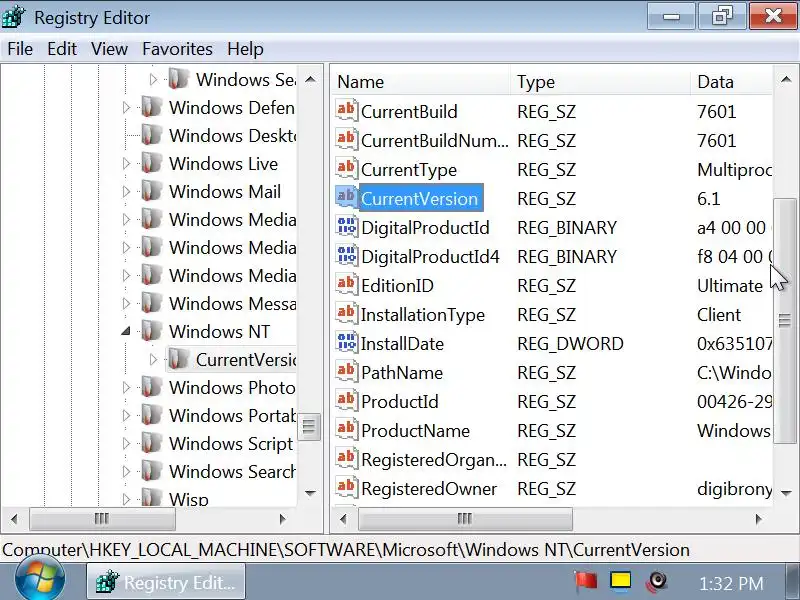Click tree pane horizontal scroll right arrow
The width and height of the screenshot is (800, 600).
(x=282, y=519)
